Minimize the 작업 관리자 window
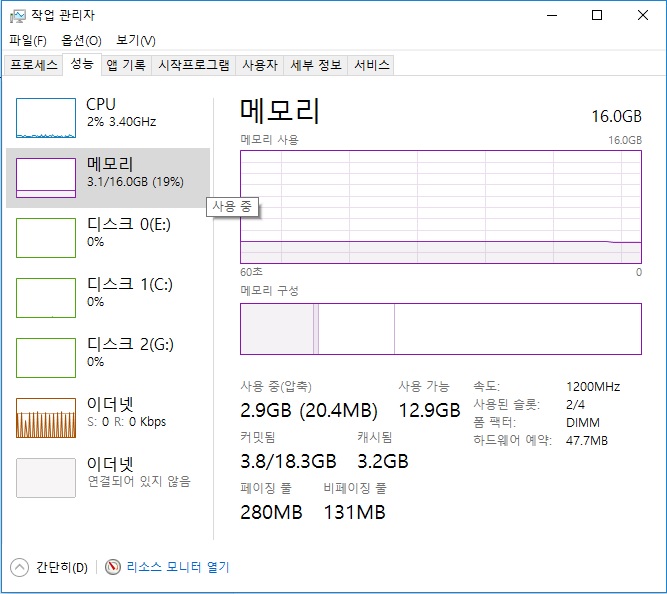 tap(552, 15)
